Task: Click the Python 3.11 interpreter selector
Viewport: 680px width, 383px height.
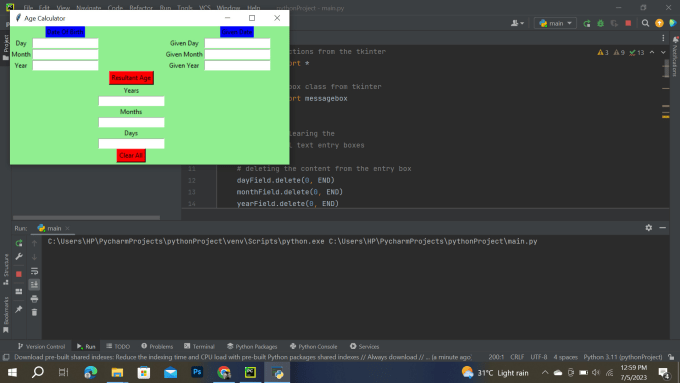Action: click(x=622, y=357)
